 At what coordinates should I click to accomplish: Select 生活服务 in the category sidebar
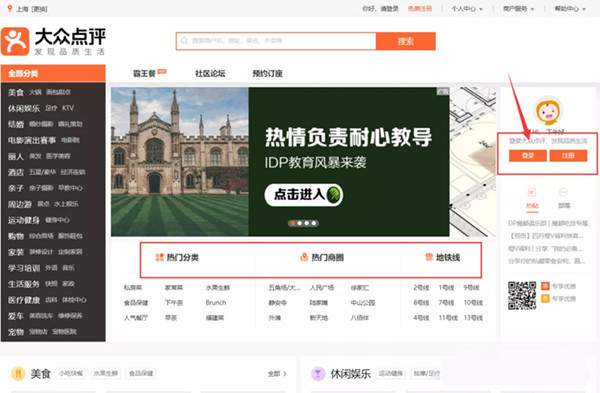click(x=24, y=284)
